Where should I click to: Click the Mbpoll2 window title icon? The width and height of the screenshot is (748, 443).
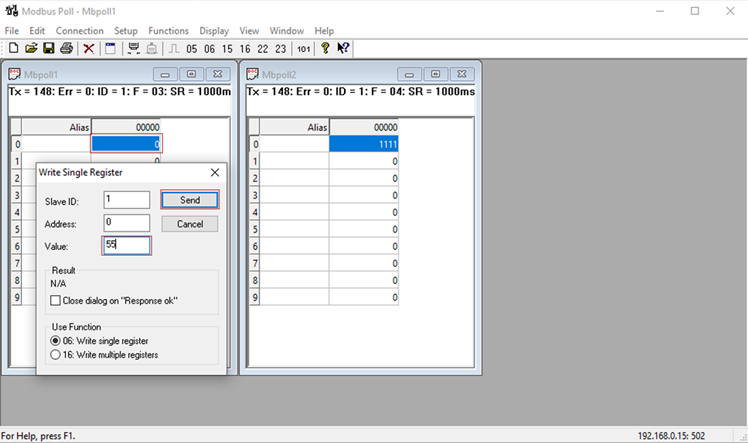coord(252,74)
